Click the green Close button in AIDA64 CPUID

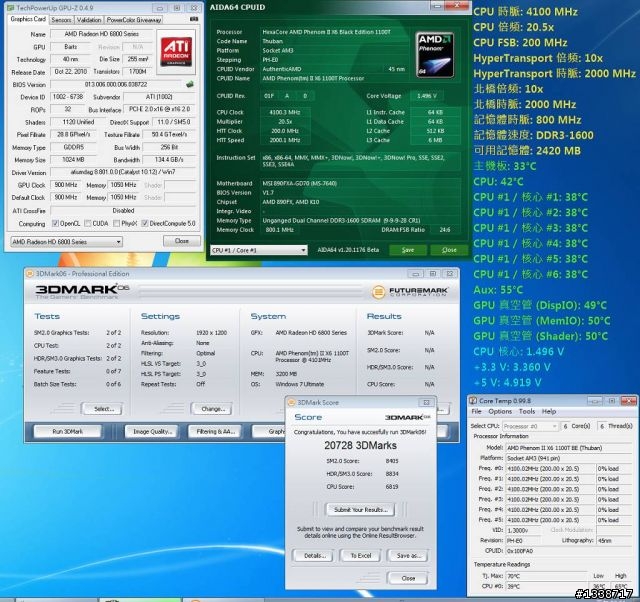point(449,250)
